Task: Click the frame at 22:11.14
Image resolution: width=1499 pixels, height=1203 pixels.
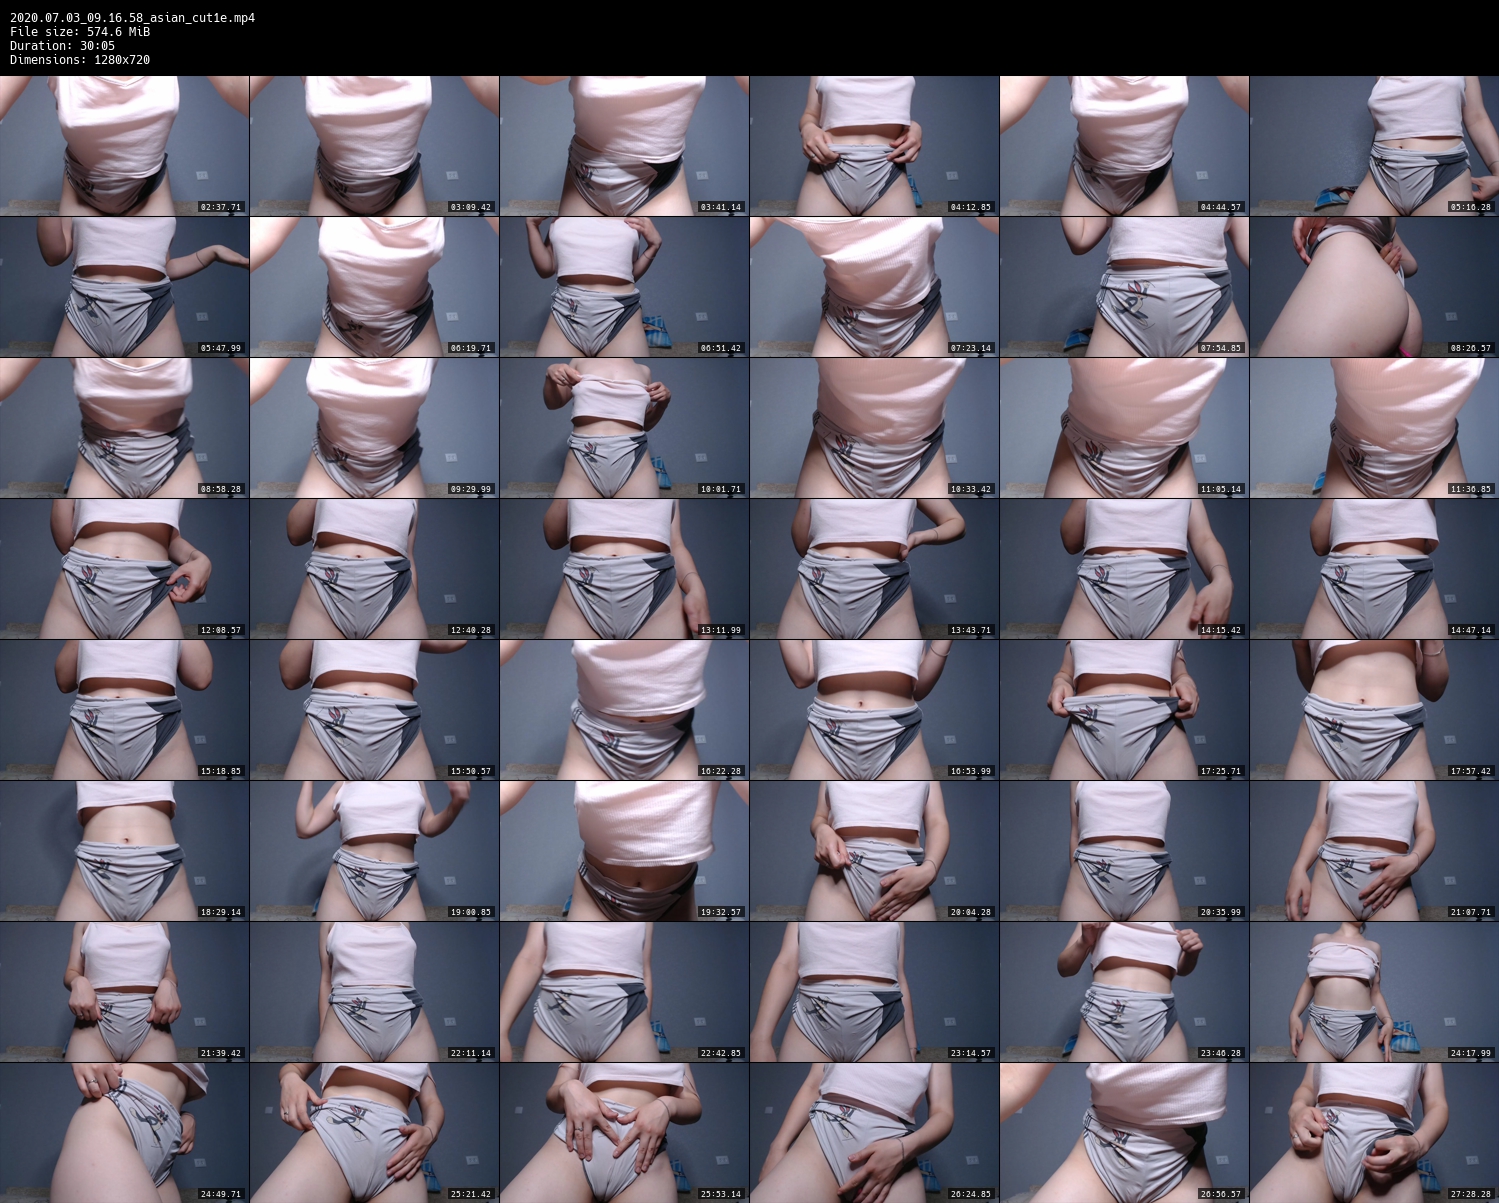Action: (374, 992)
